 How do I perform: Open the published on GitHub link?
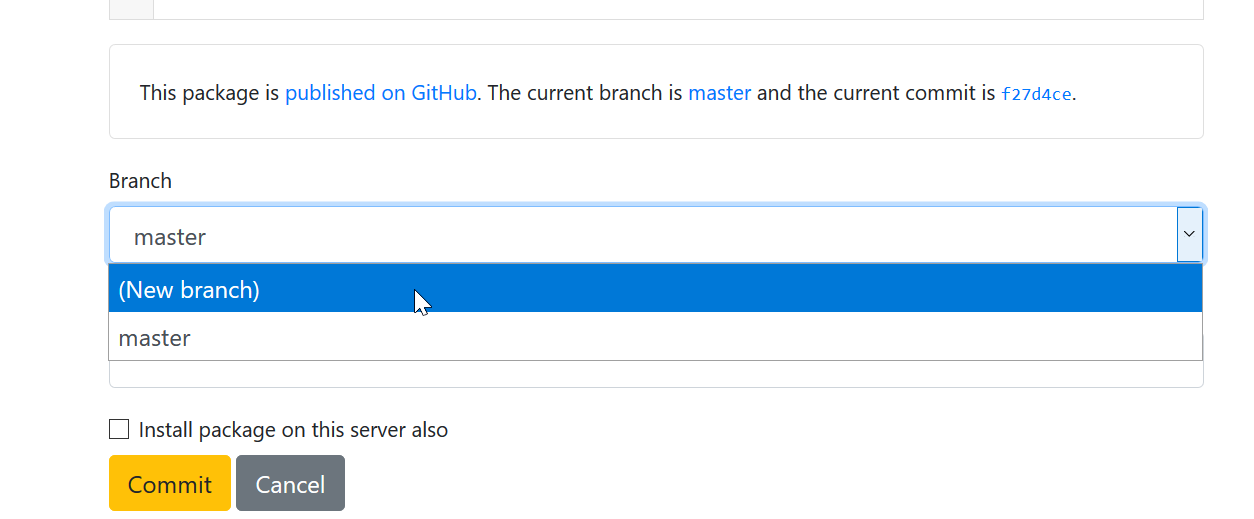tap(381, 93)
